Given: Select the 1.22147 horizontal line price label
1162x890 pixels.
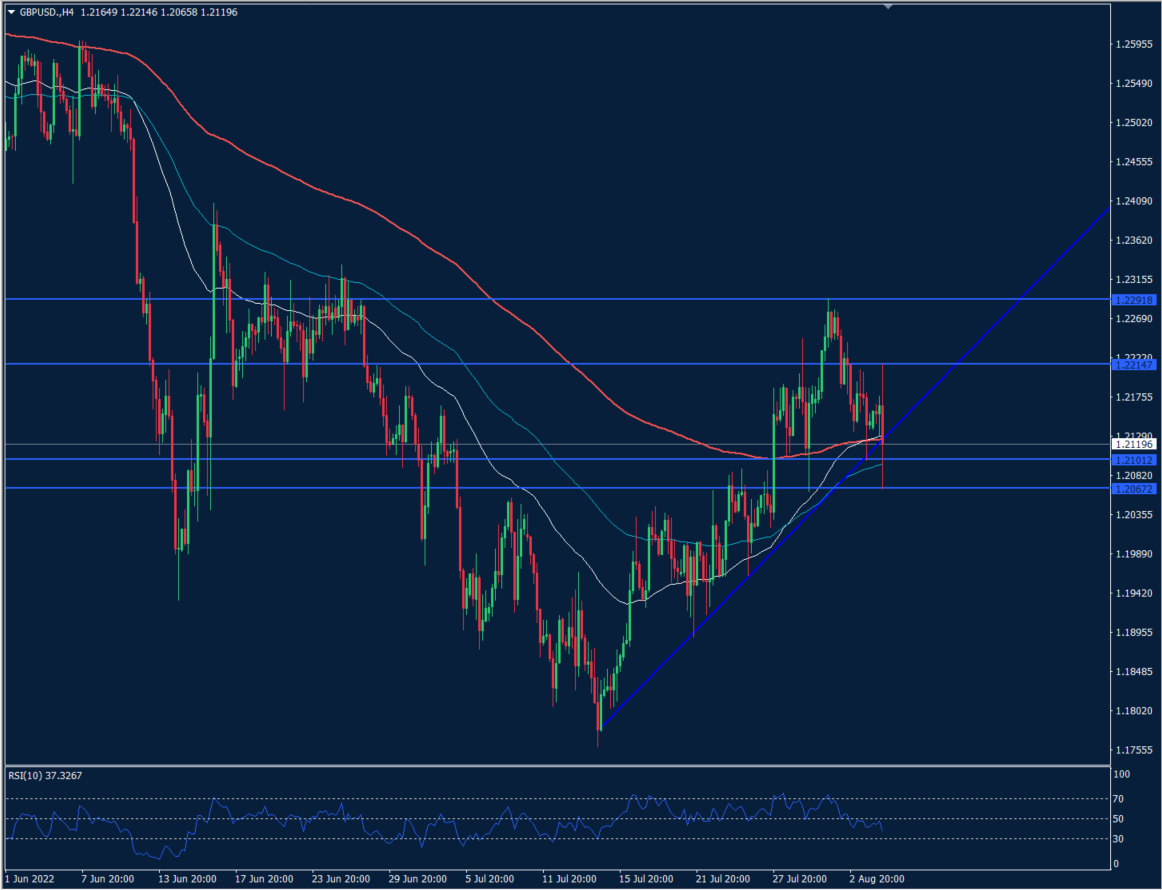Looking at the screenshot, I should (x=1135, y=365).
